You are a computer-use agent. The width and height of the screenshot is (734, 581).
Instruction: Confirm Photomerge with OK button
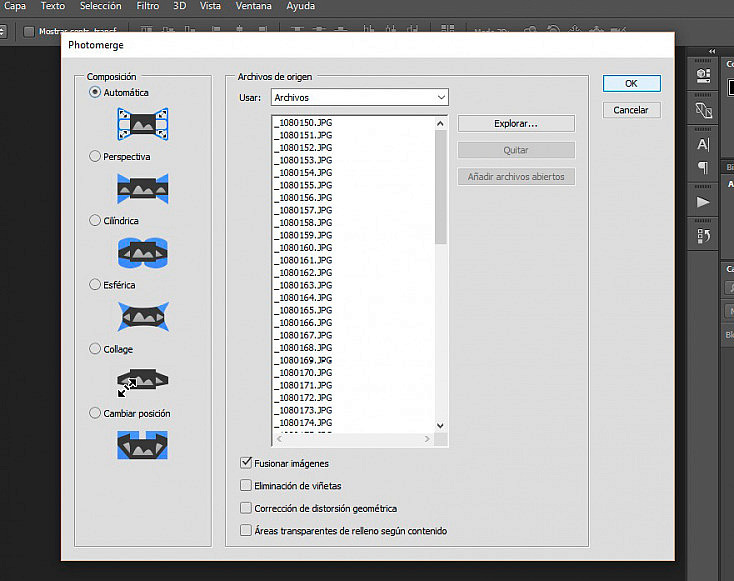point(631,83)
